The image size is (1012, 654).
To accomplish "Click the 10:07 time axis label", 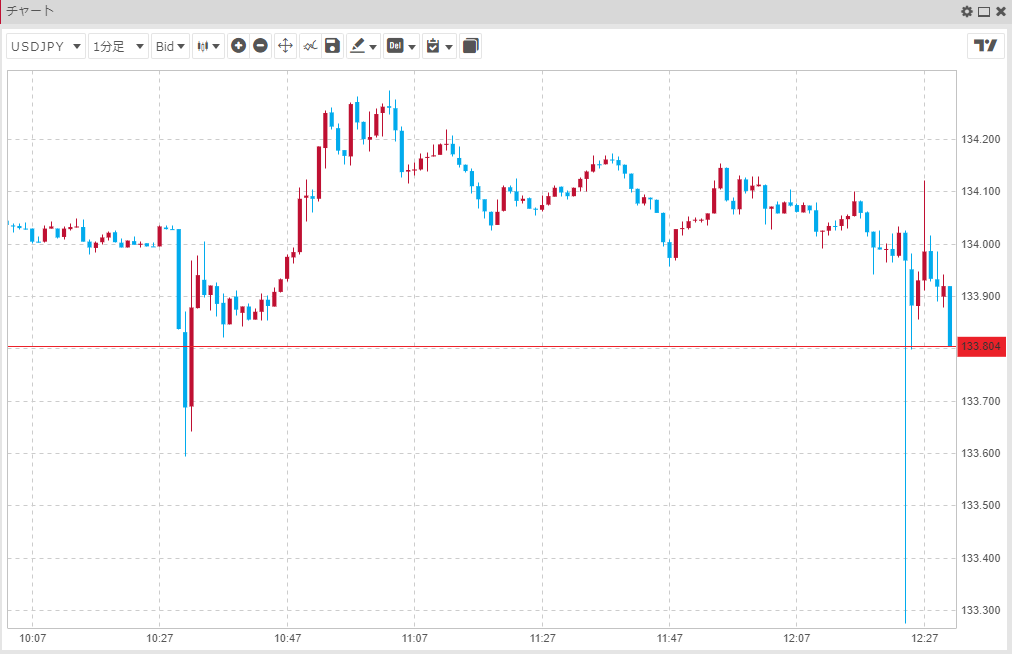I will coord(33,639).
